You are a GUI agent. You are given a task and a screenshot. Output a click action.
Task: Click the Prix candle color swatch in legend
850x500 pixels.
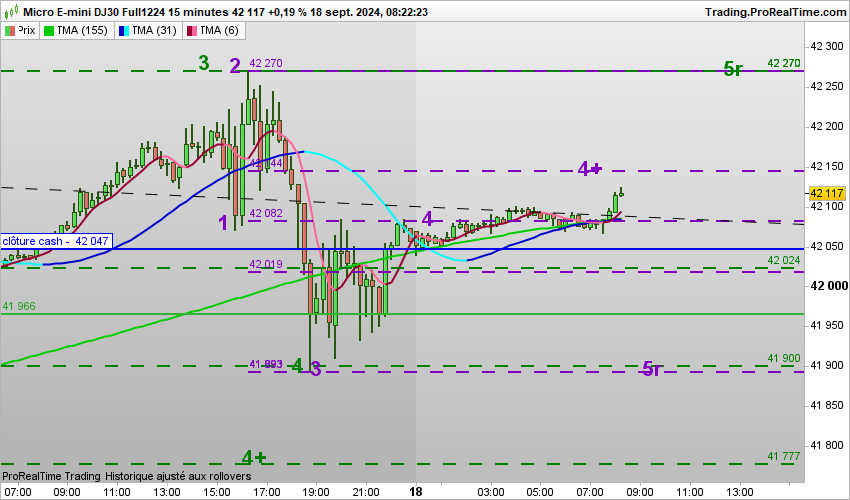pyautogui.click(x=9, y=31)
